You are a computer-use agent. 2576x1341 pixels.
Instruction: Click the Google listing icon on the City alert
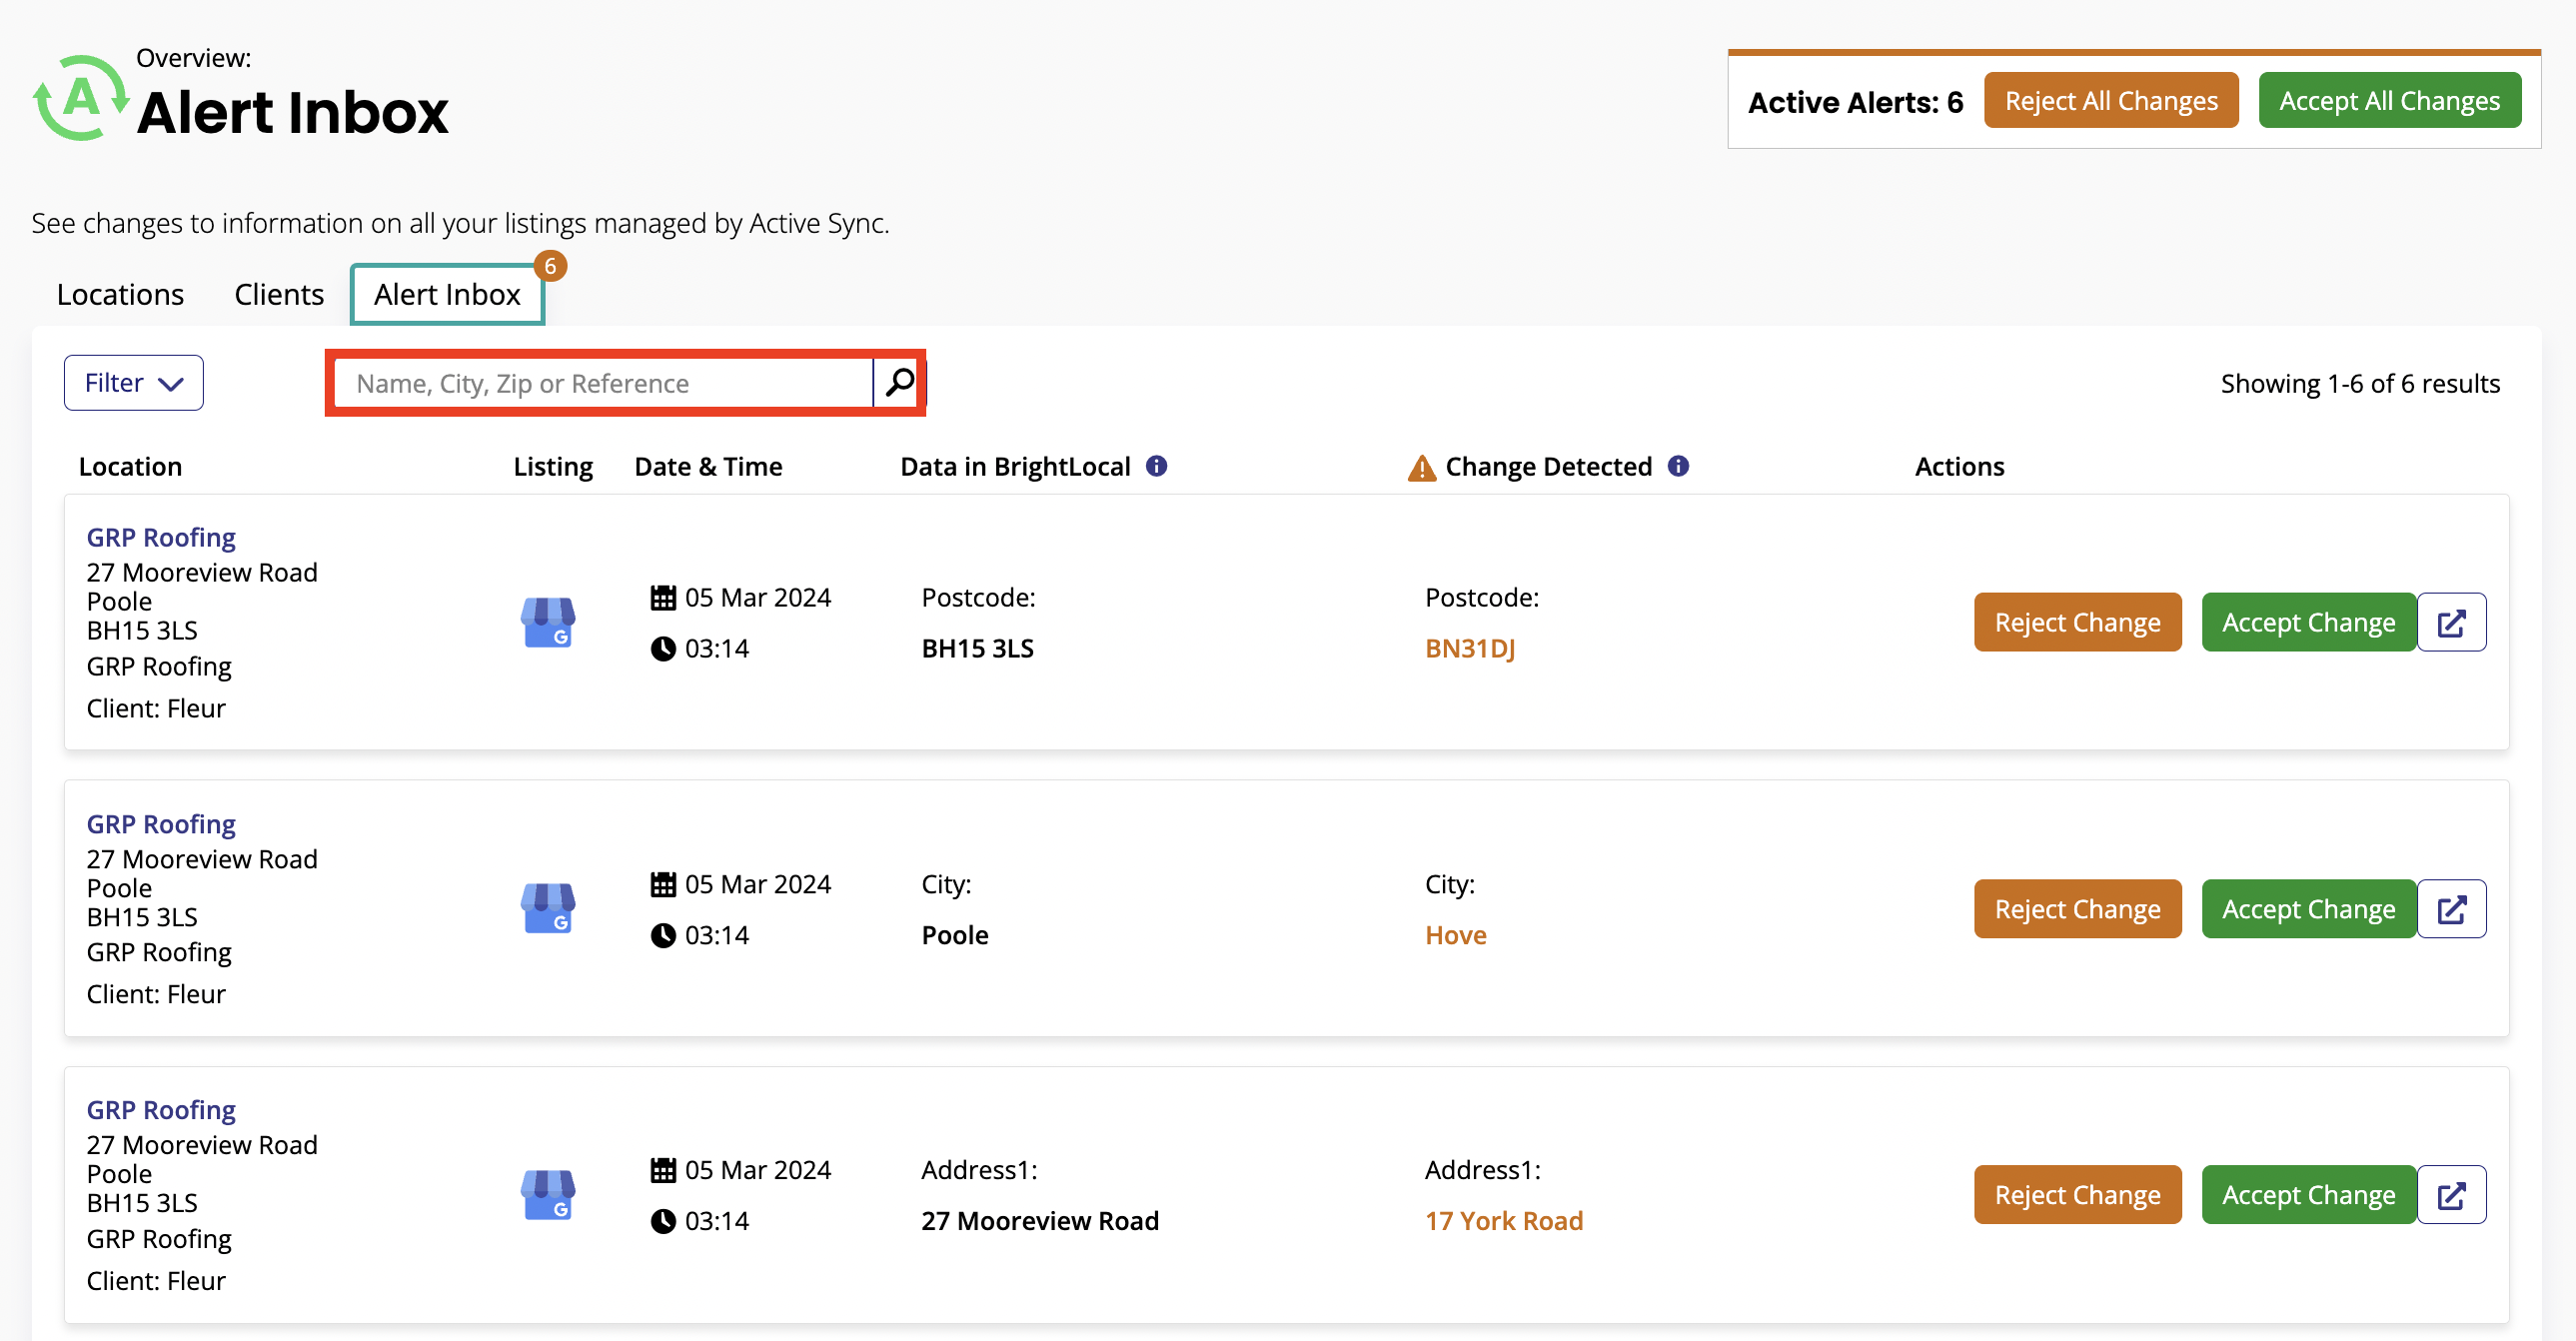(x=548, y=908)
